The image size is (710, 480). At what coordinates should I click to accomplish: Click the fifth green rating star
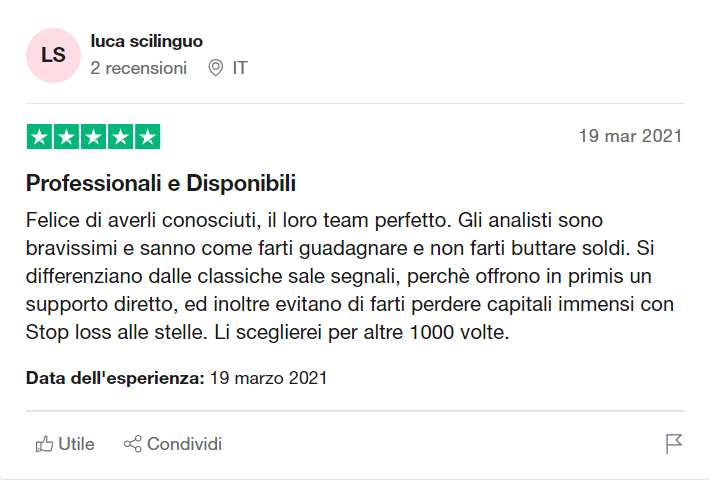147,136
